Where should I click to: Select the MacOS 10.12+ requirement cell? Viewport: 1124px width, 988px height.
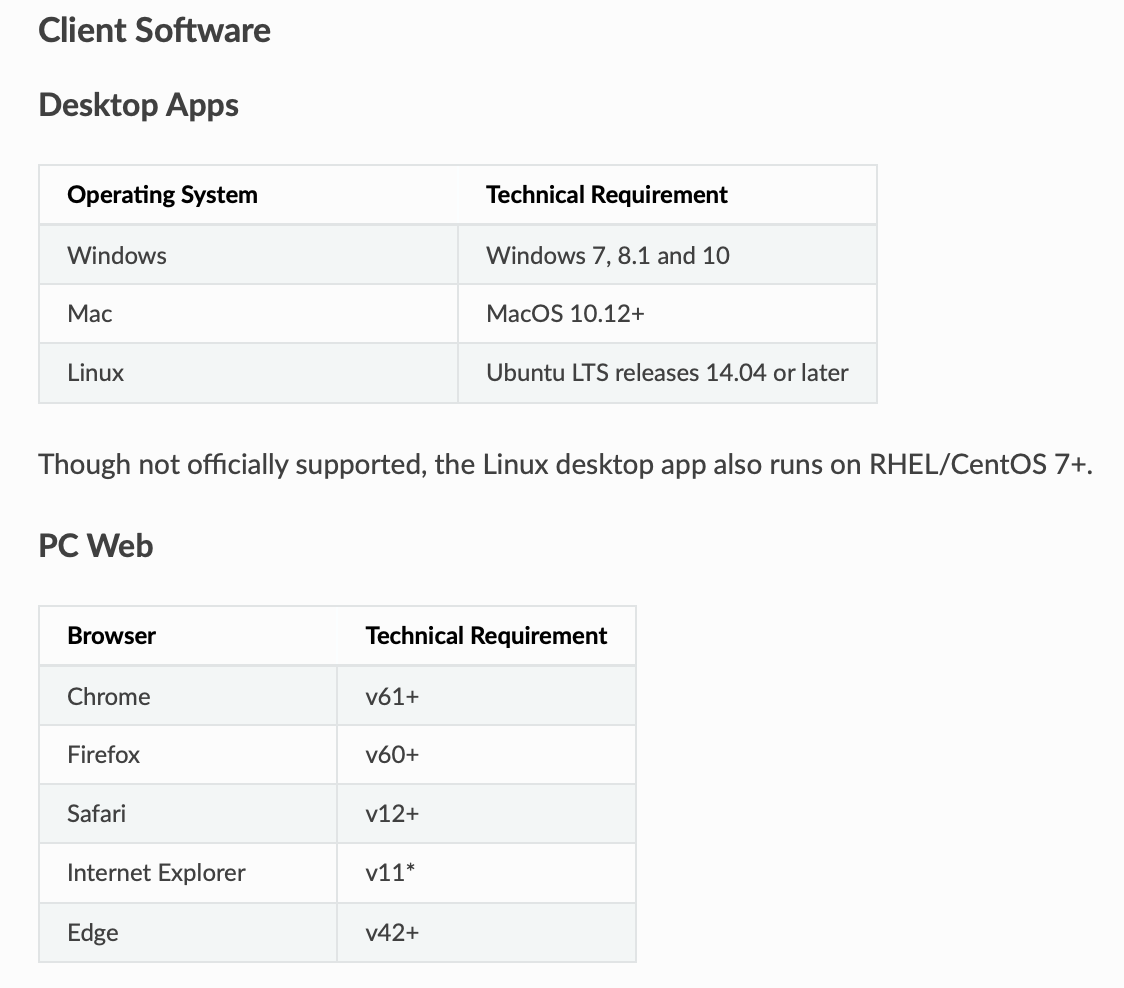point(667,314)
